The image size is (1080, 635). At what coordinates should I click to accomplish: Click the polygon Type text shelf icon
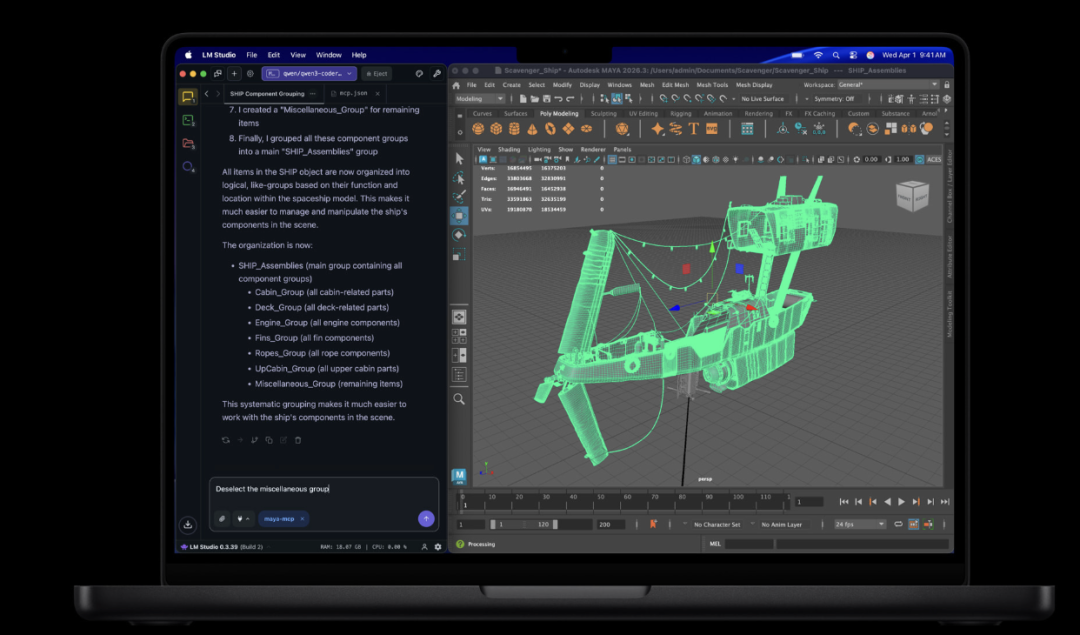[x=694, y=129]
